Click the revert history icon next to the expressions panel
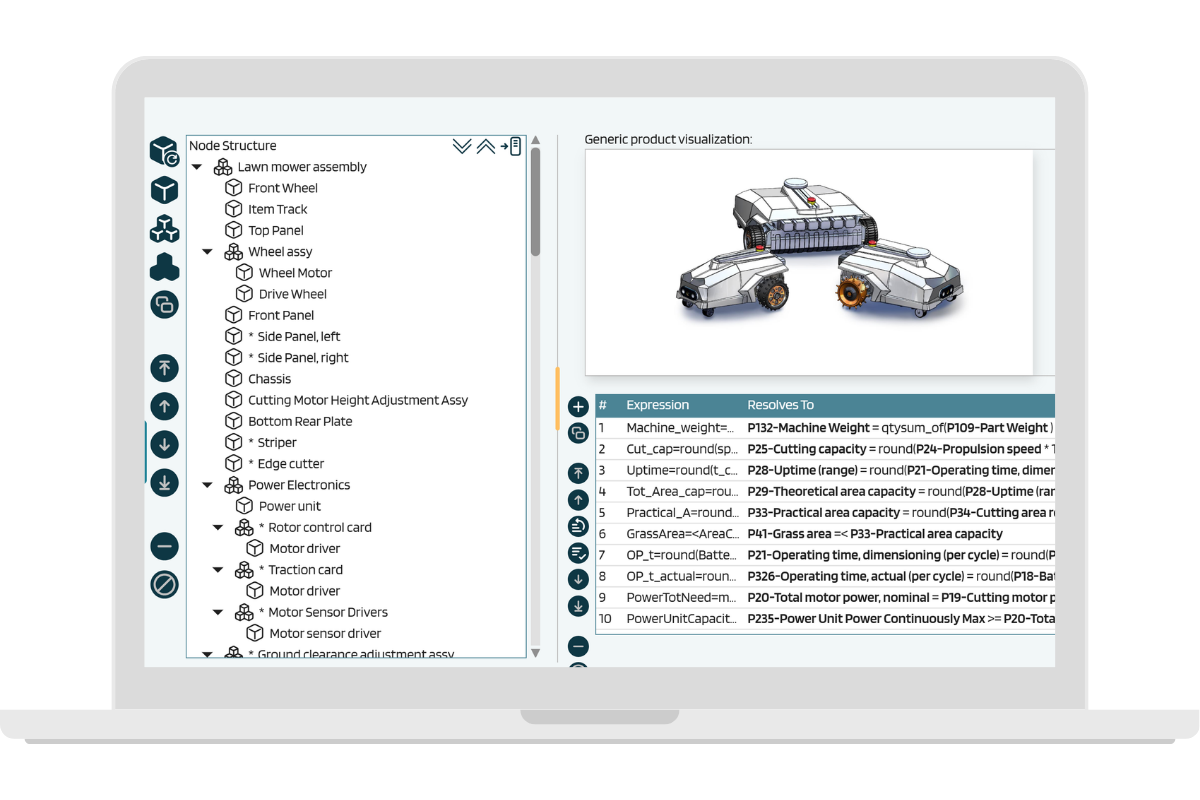Screen dimensions: 1200x800 point(578,526)
